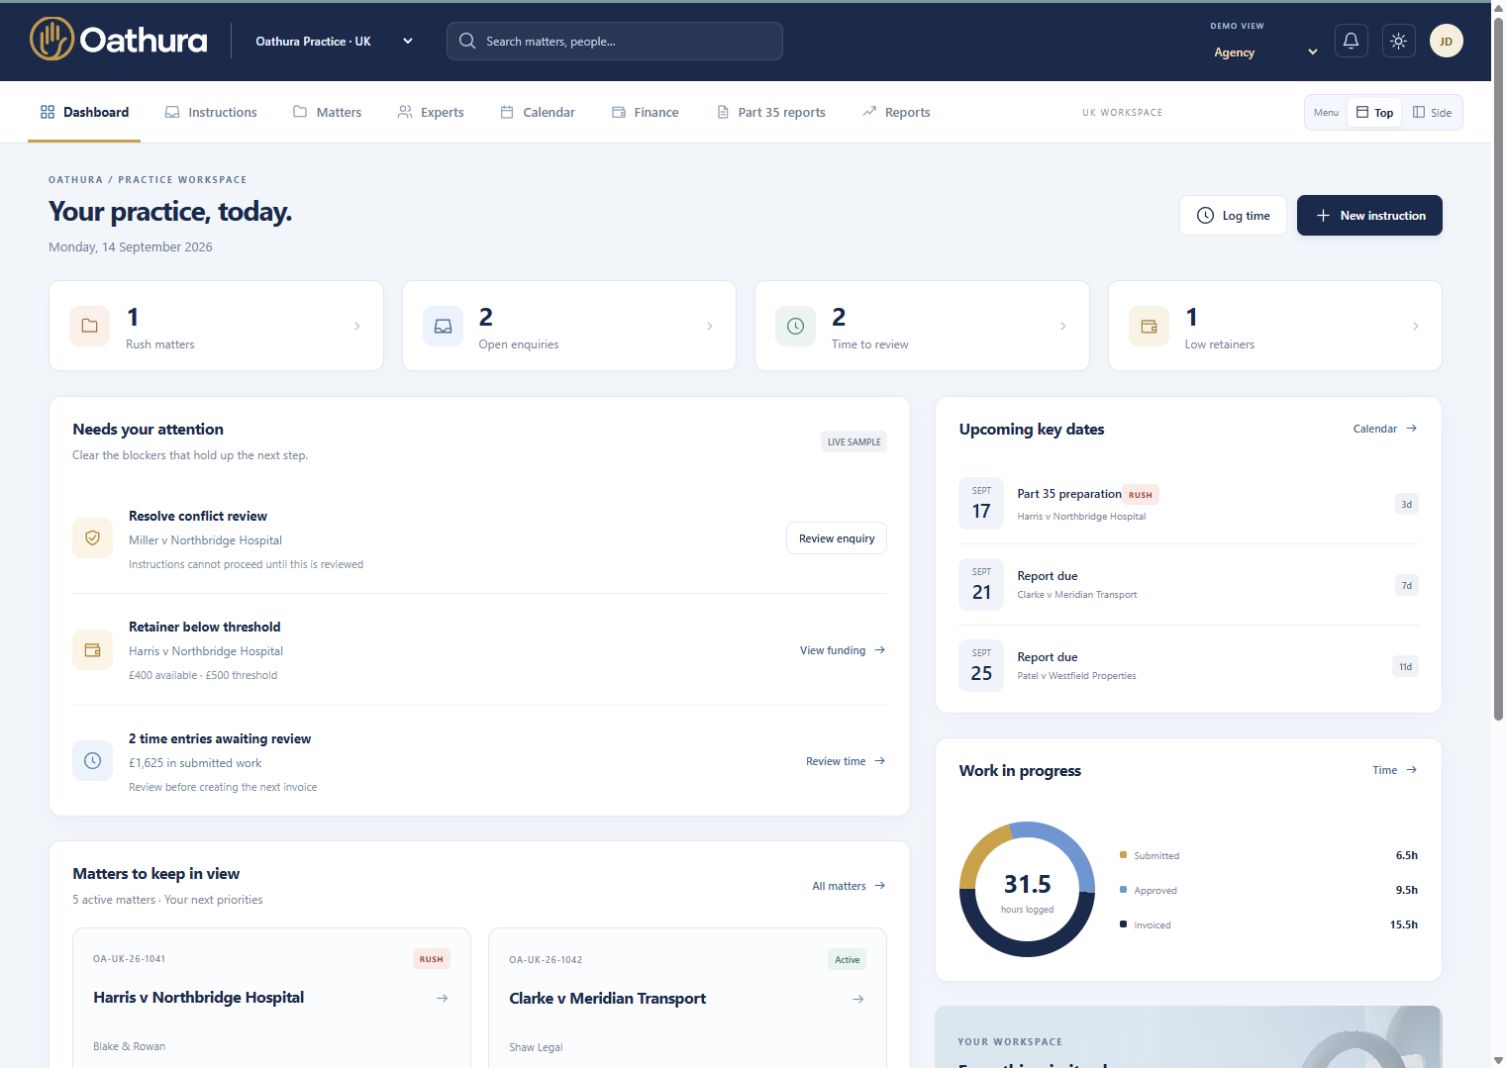Click the Submitted gold legend swatch
Image resolution: width=1506 pixels, height=1068 pixels.
point(1123,855)
